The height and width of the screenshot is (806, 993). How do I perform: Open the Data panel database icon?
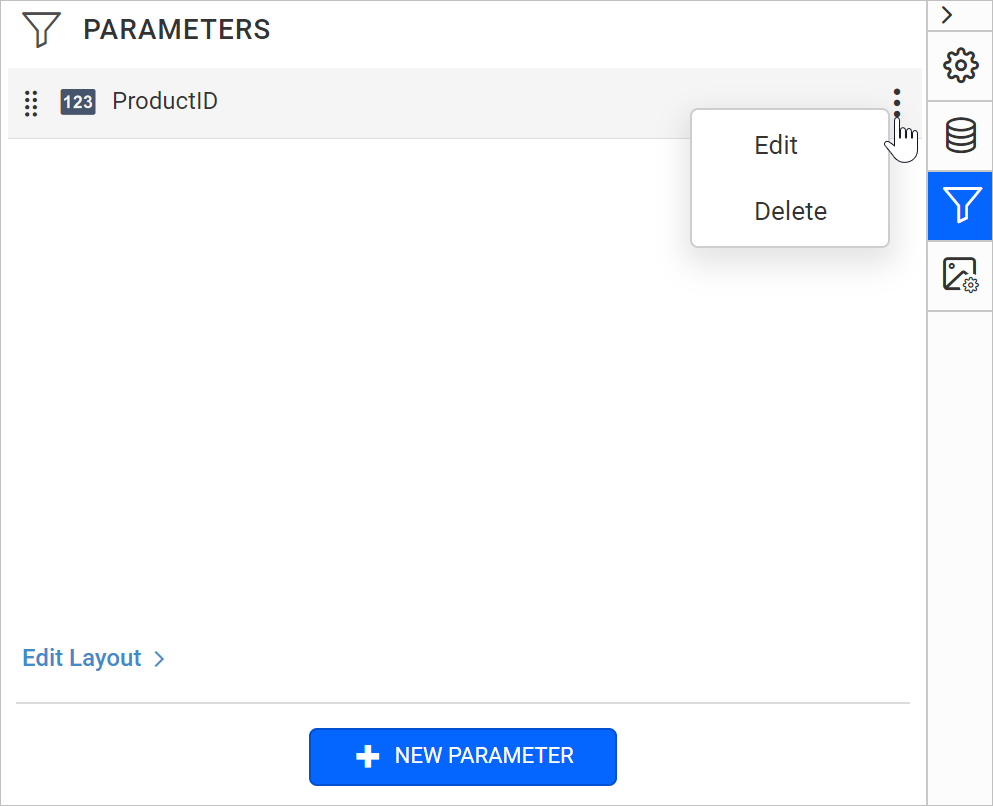[x=960, y=136]
